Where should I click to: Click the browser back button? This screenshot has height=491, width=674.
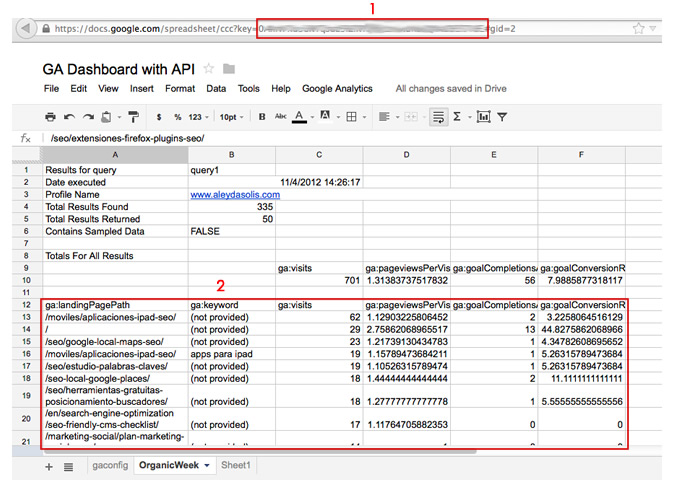tap(26, 28)
